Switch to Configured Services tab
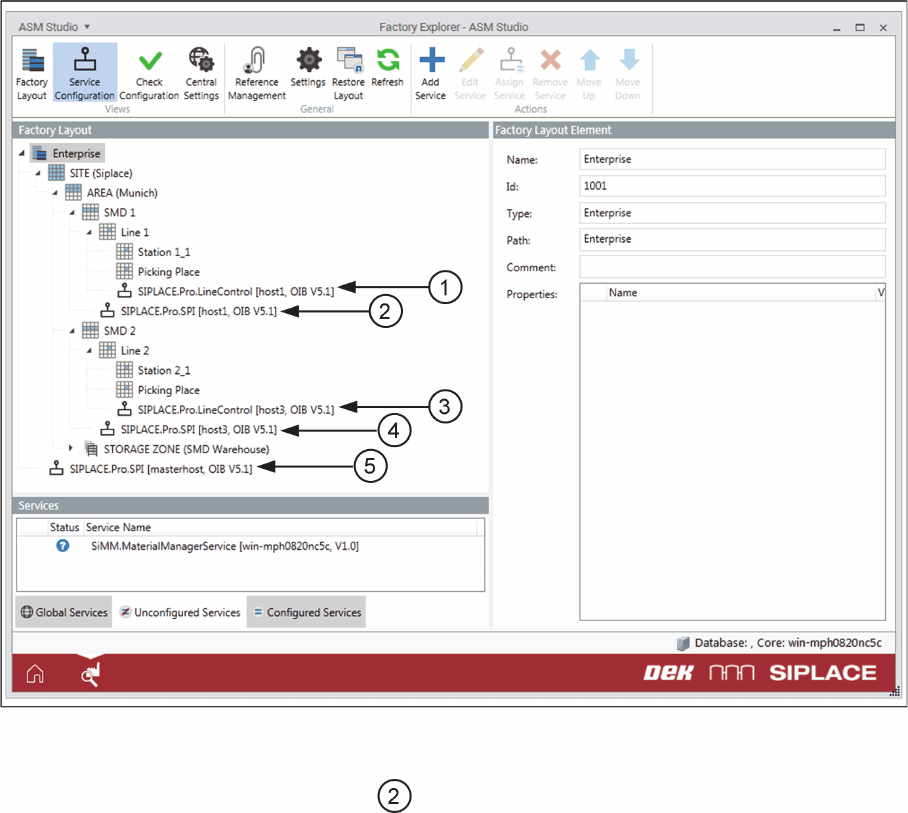This screenshot has height=813, width=908. click(306, 612)
